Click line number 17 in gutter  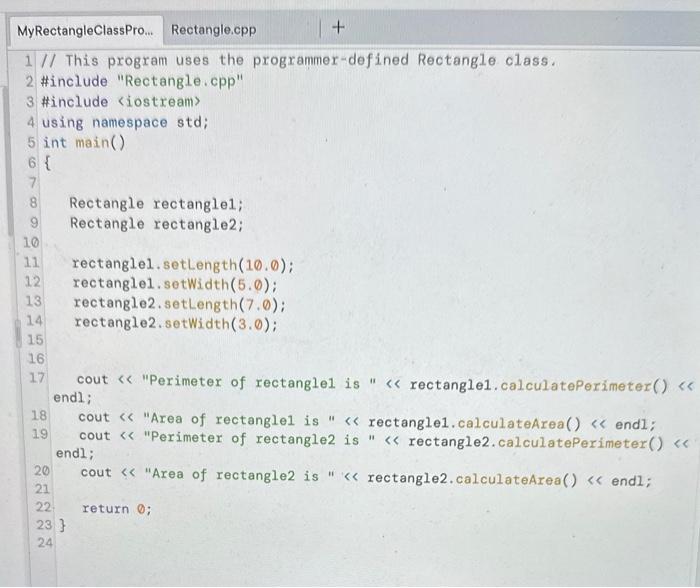pyautogui.click(x=37, y=378)
